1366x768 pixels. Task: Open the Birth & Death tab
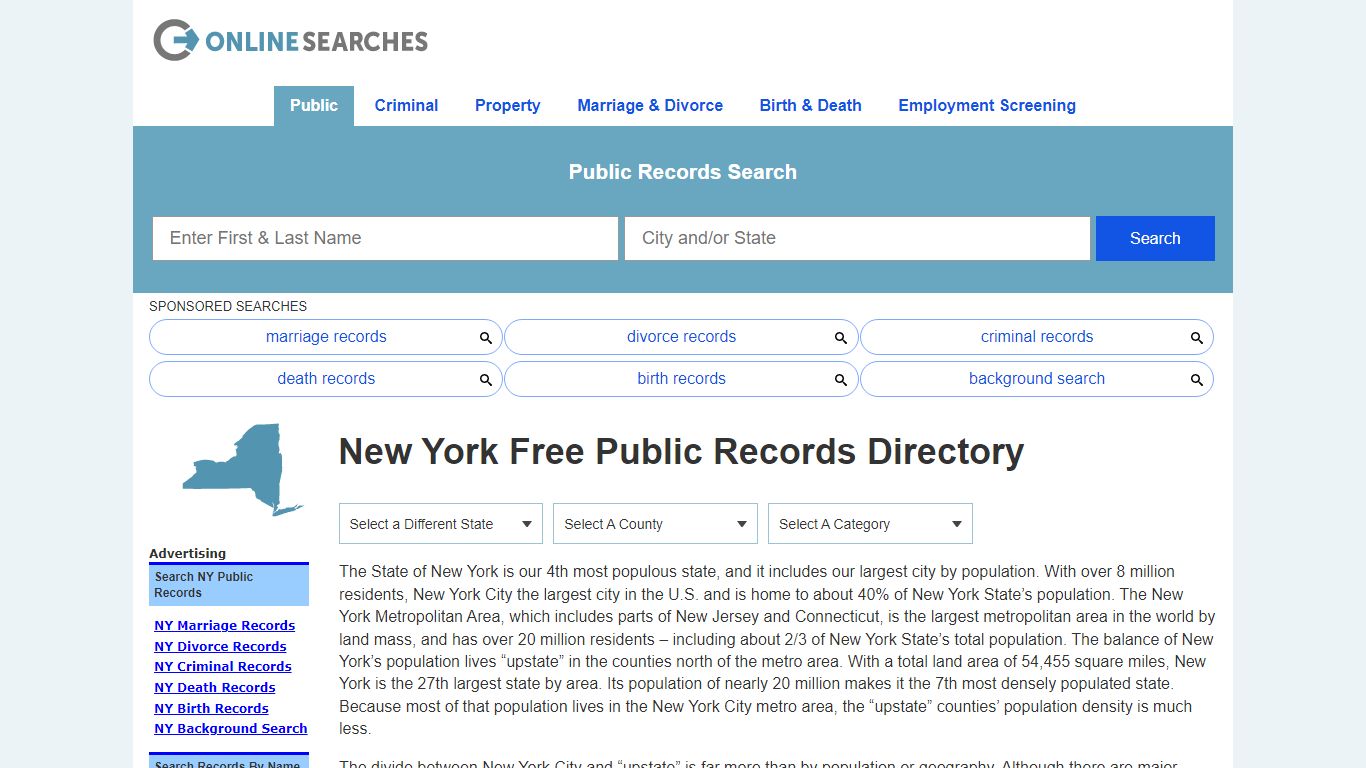pos(810,106)
